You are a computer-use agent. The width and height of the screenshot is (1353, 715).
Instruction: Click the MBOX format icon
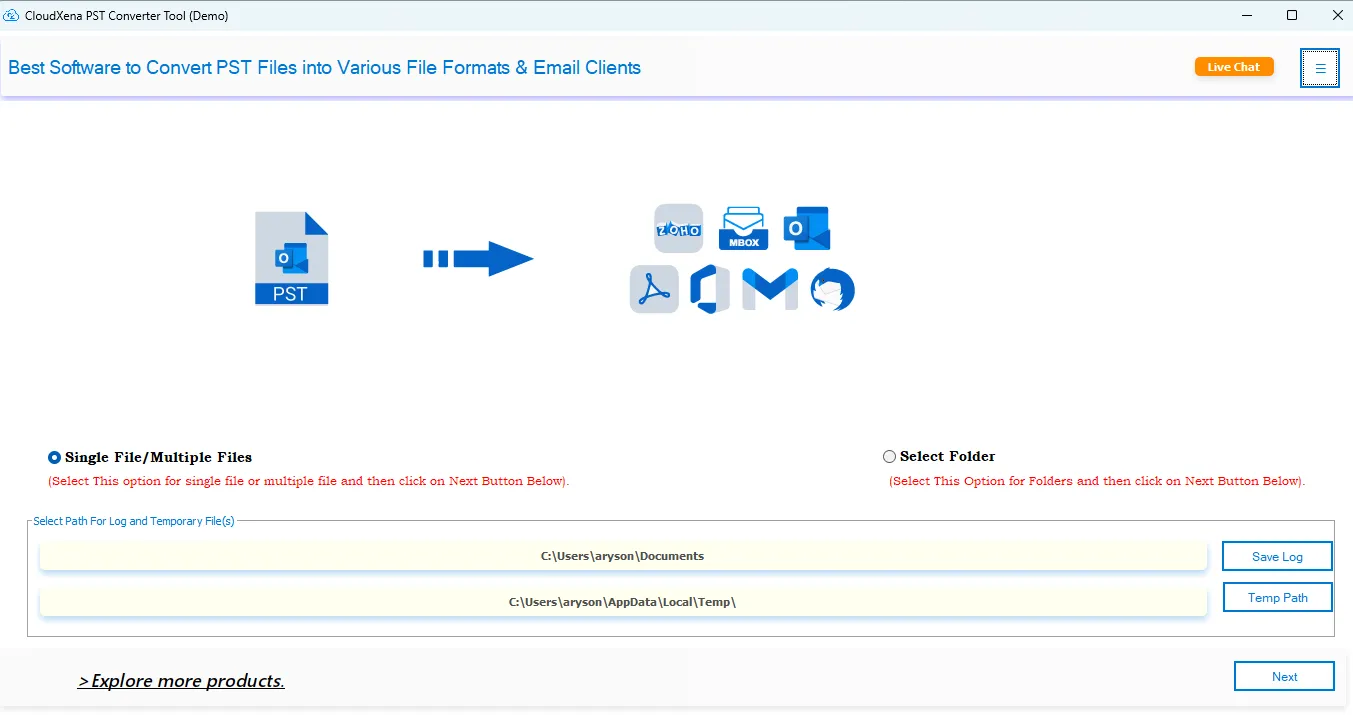click(742, 229)
